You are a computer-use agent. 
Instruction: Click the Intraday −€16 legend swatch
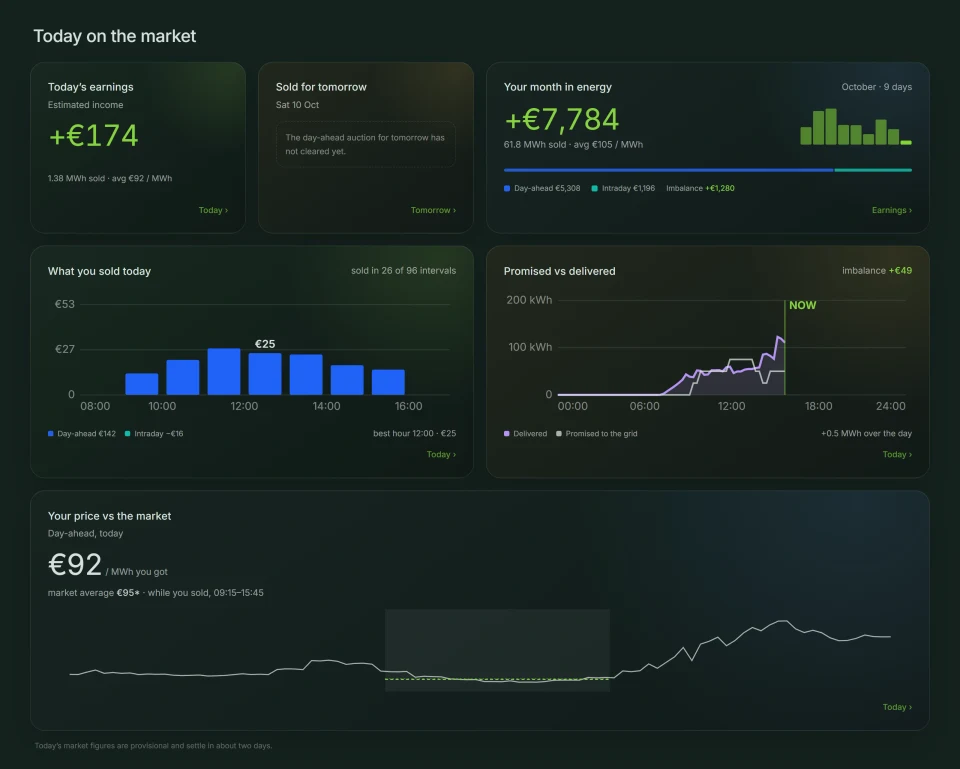click(127, 433)
